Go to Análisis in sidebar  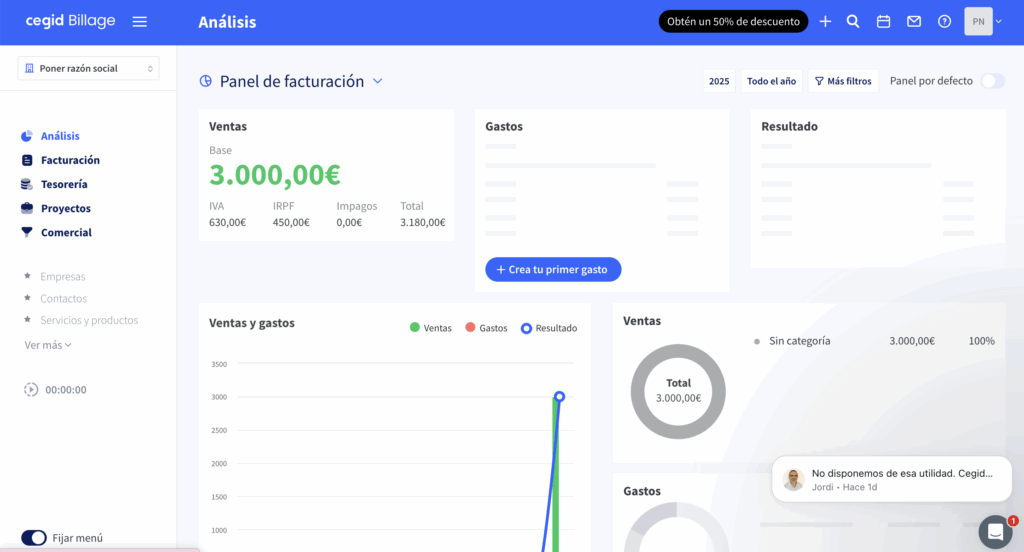[60, 136]
